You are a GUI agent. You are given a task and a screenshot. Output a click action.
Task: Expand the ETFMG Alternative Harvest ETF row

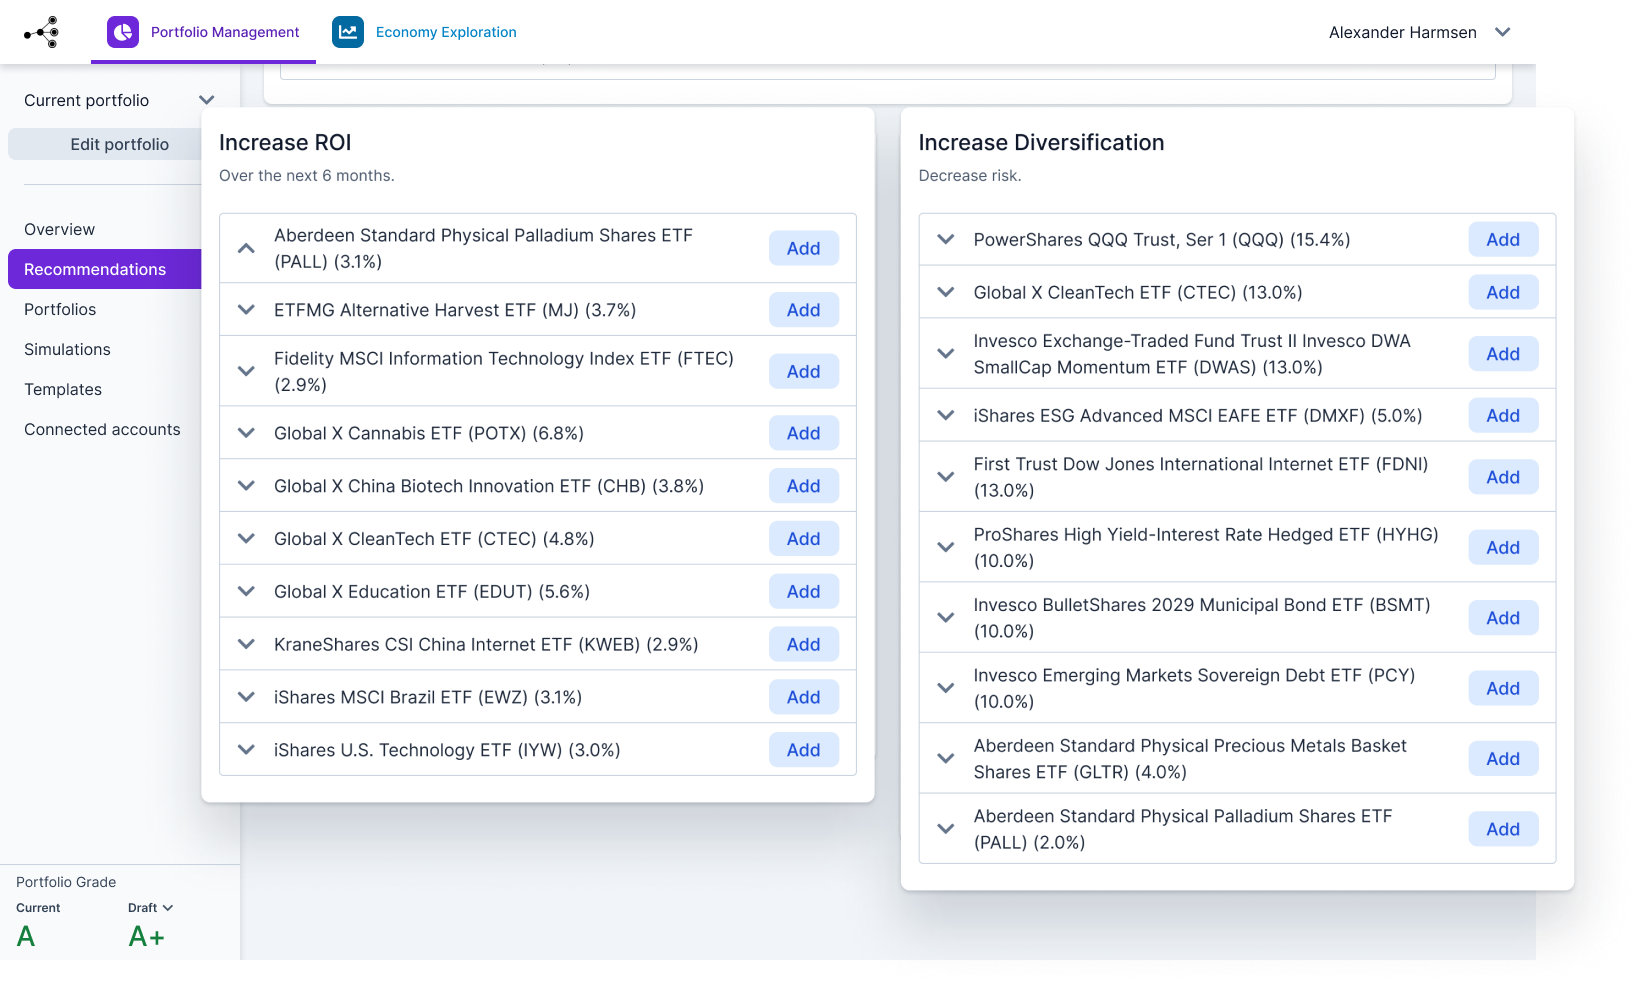[x=246, y=310]
